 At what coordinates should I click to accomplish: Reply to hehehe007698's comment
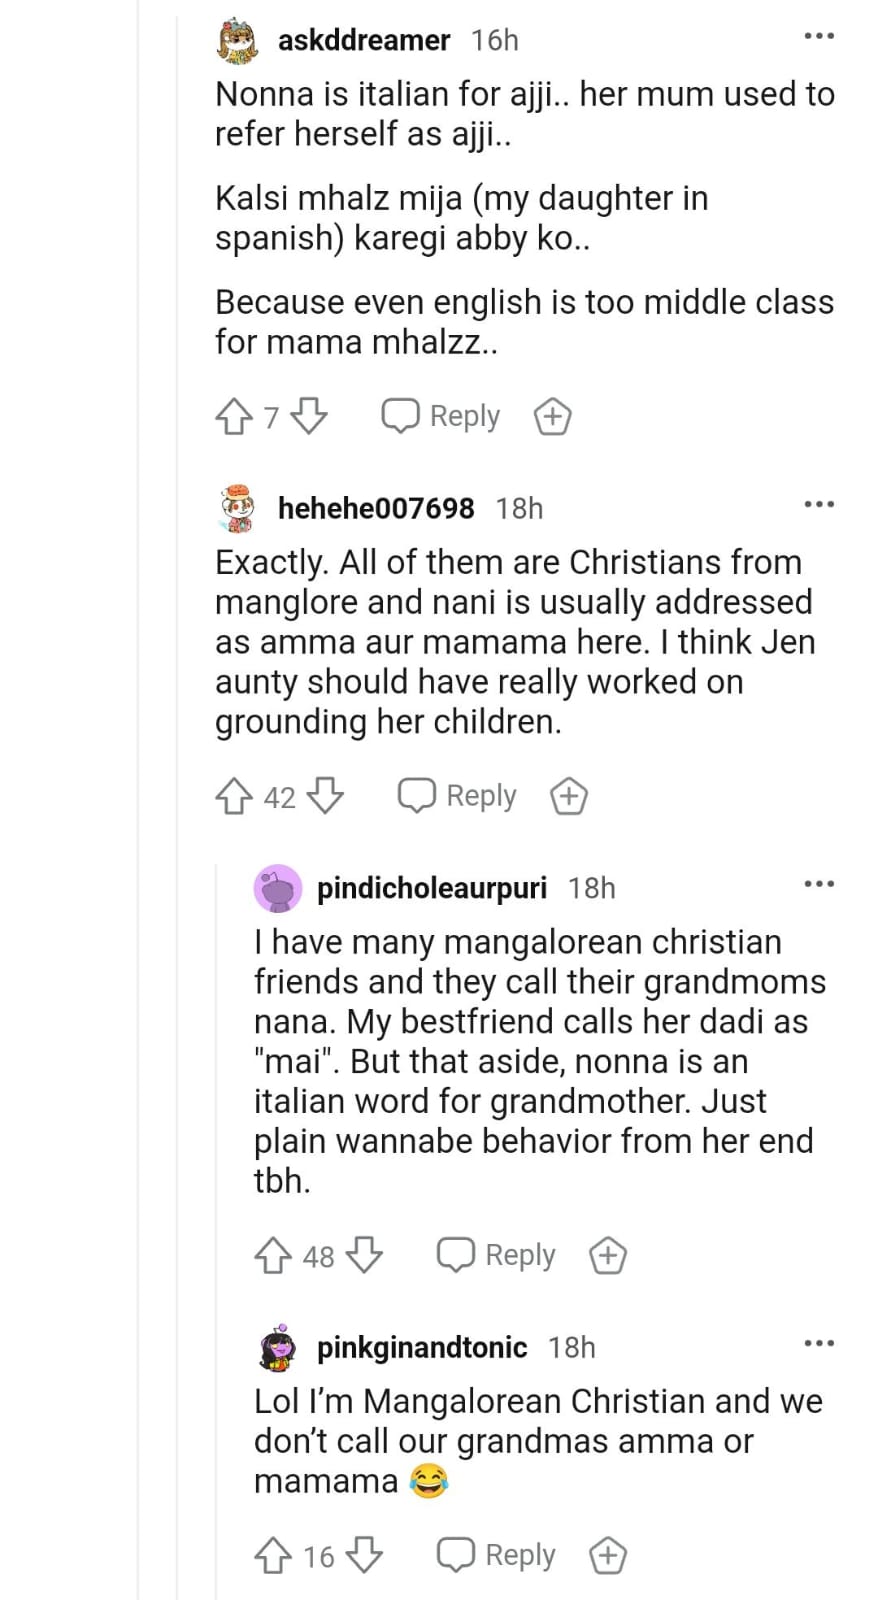coord(457,796)
